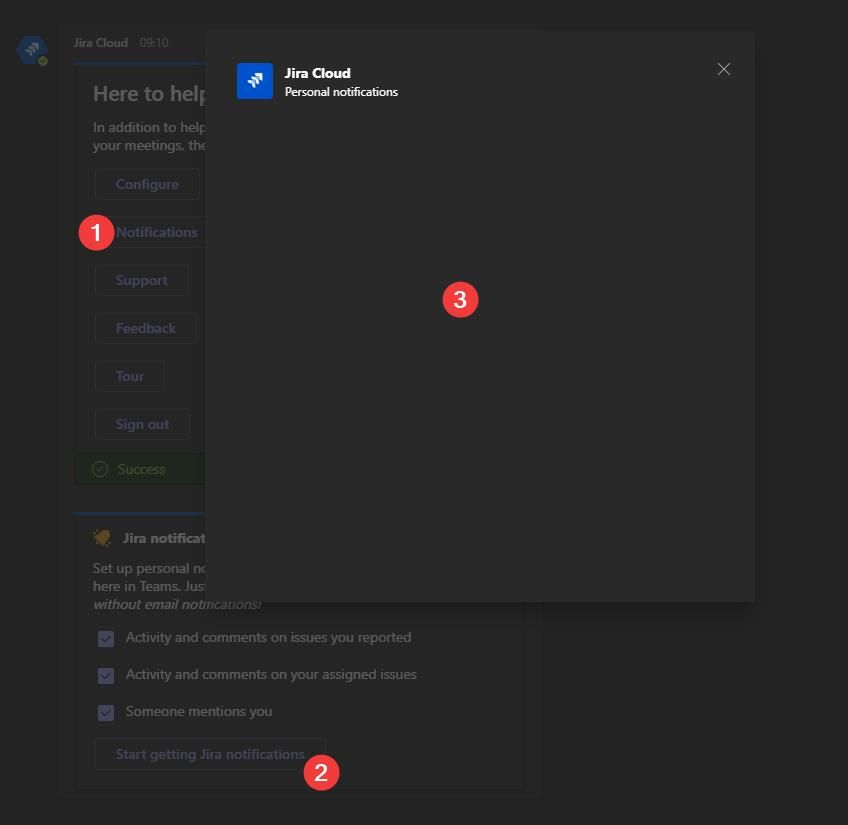Click the Configure button in the chat card
The height and width of the screenshot is (825, 848).
coord(147,184)
